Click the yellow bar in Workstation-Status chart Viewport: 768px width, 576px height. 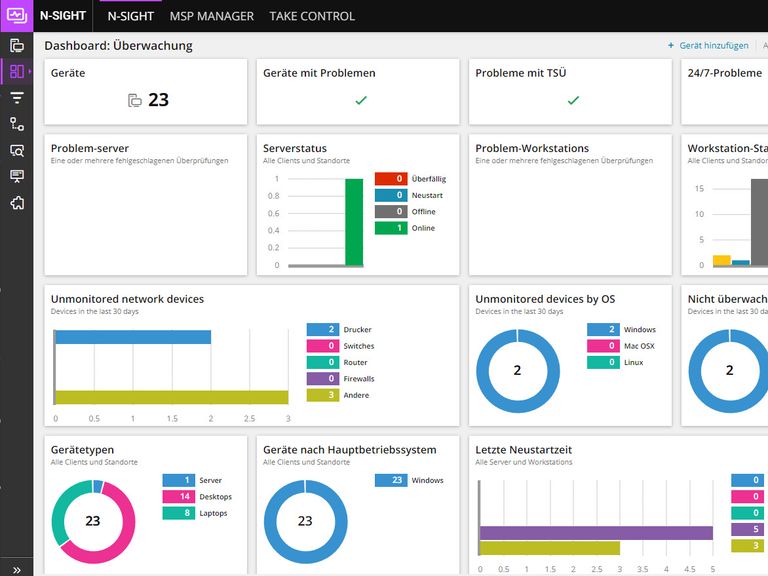coord(721,261)
